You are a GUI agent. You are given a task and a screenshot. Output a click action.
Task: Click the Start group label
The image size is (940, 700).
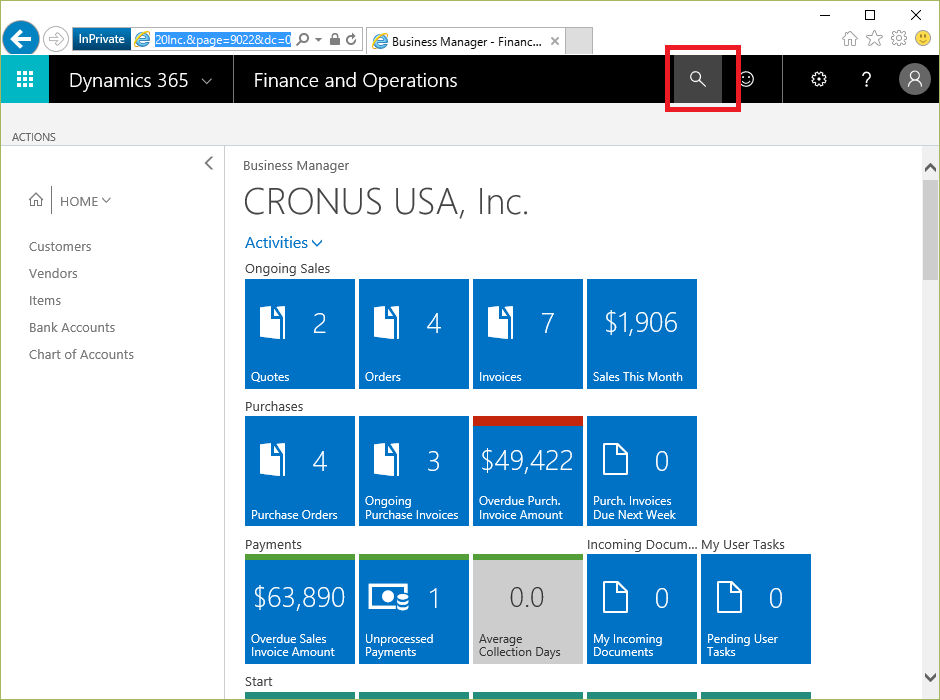258,681
